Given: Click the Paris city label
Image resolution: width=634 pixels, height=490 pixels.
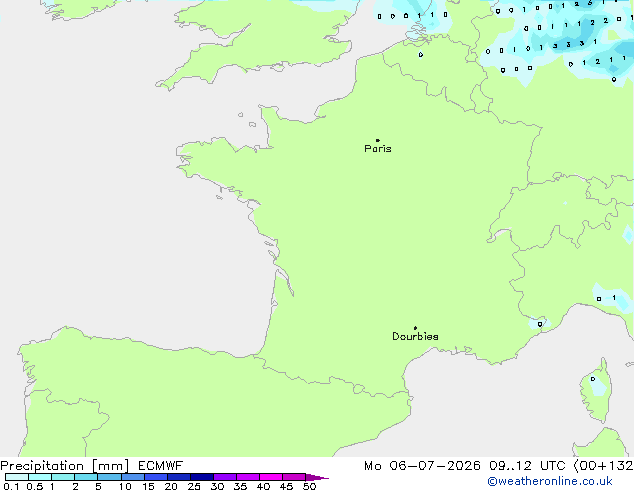Looking at the screenshot, I should (x=378, y=149).
